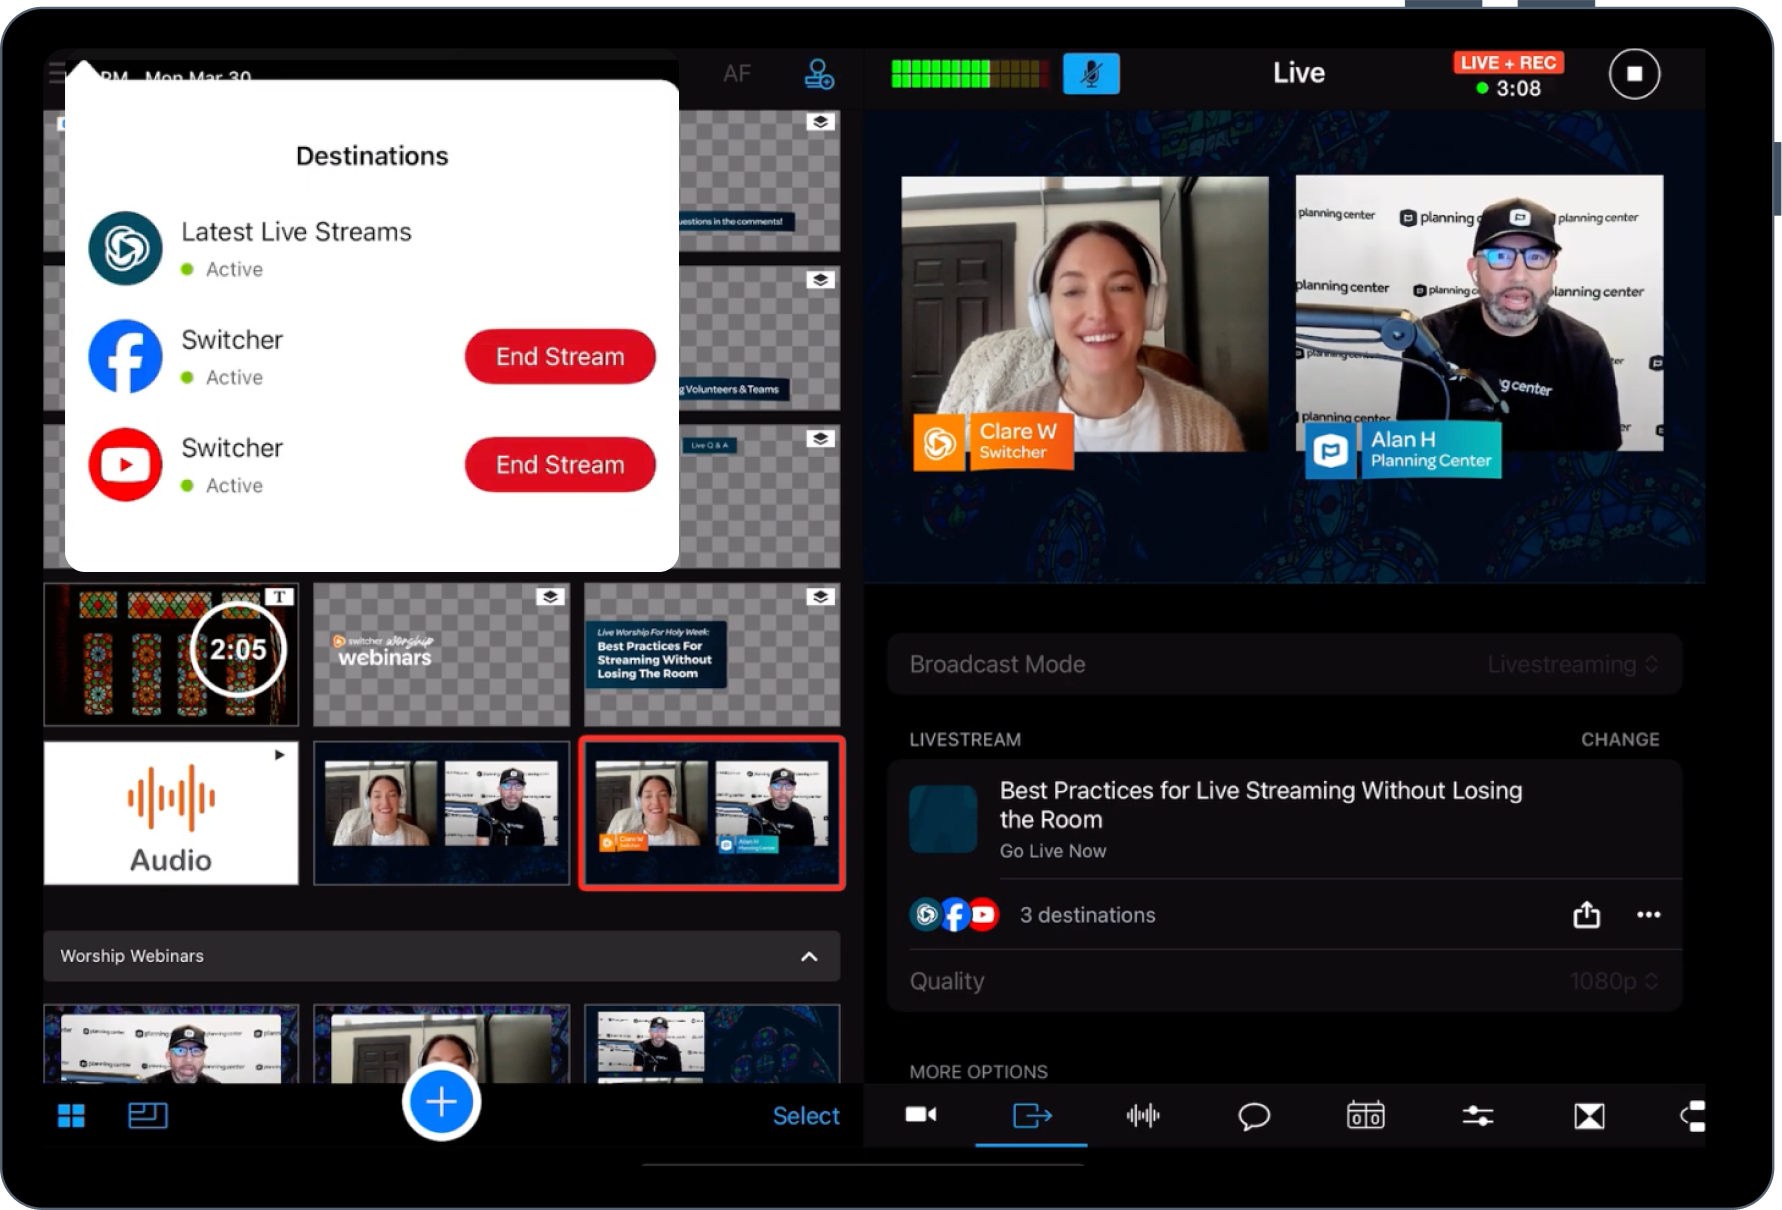This screenshot has width=1782, height=1210.
Task: Toggle the microphone mute button
Action: (x=1091, y=74)
